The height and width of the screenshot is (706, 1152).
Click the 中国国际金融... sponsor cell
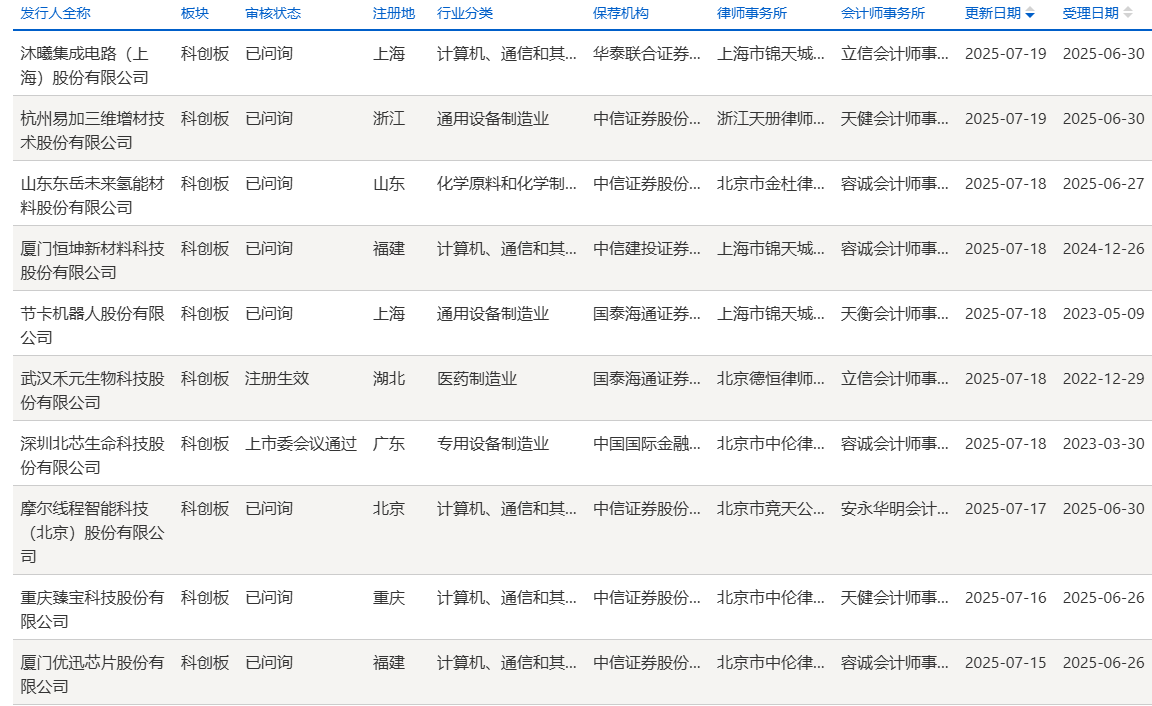click(x=647, y=444)
